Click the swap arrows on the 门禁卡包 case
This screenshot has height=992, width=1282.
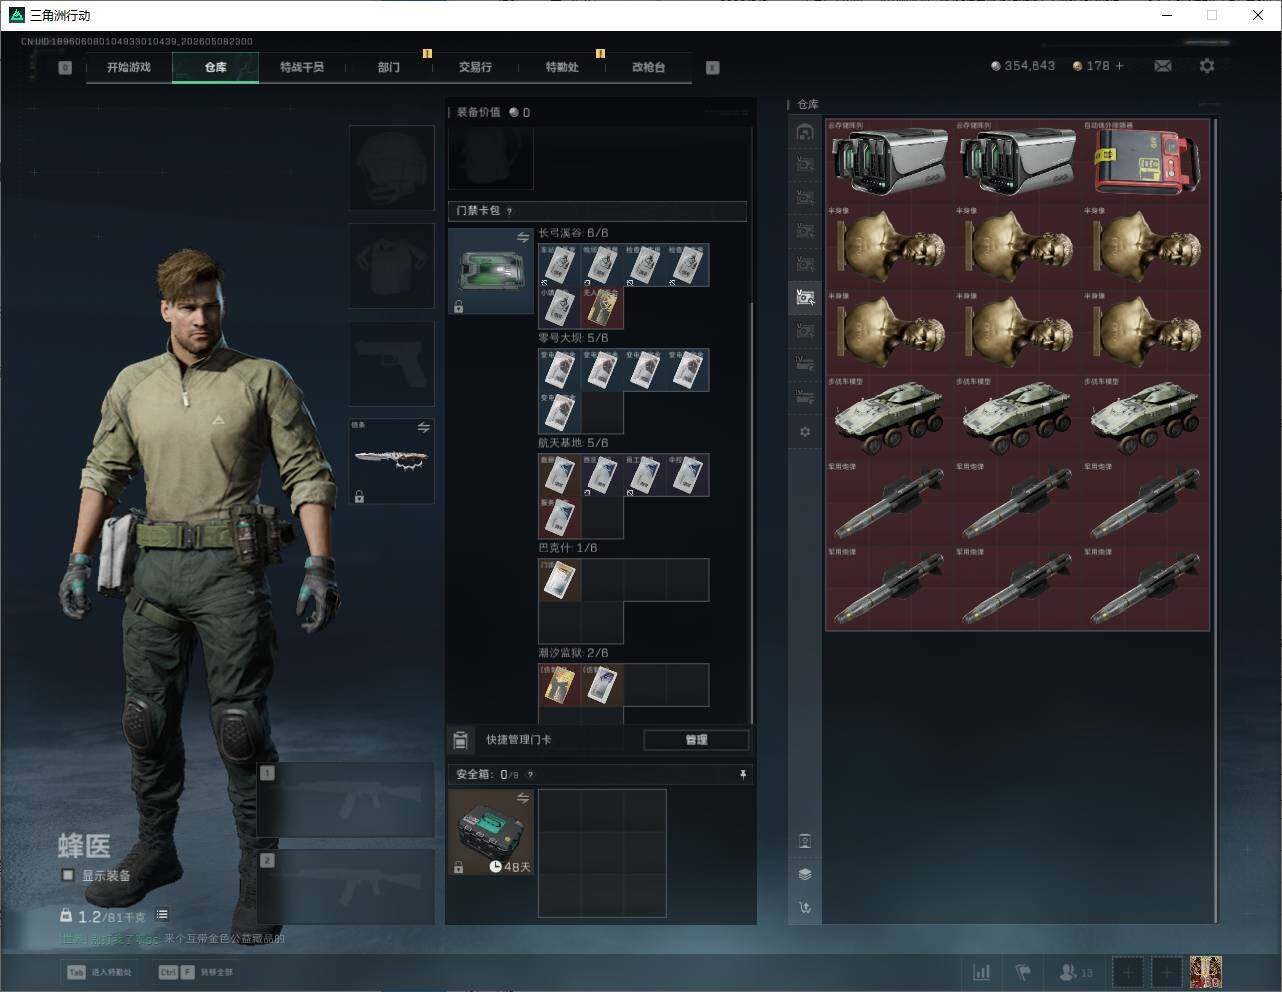(x=523, y=237)
